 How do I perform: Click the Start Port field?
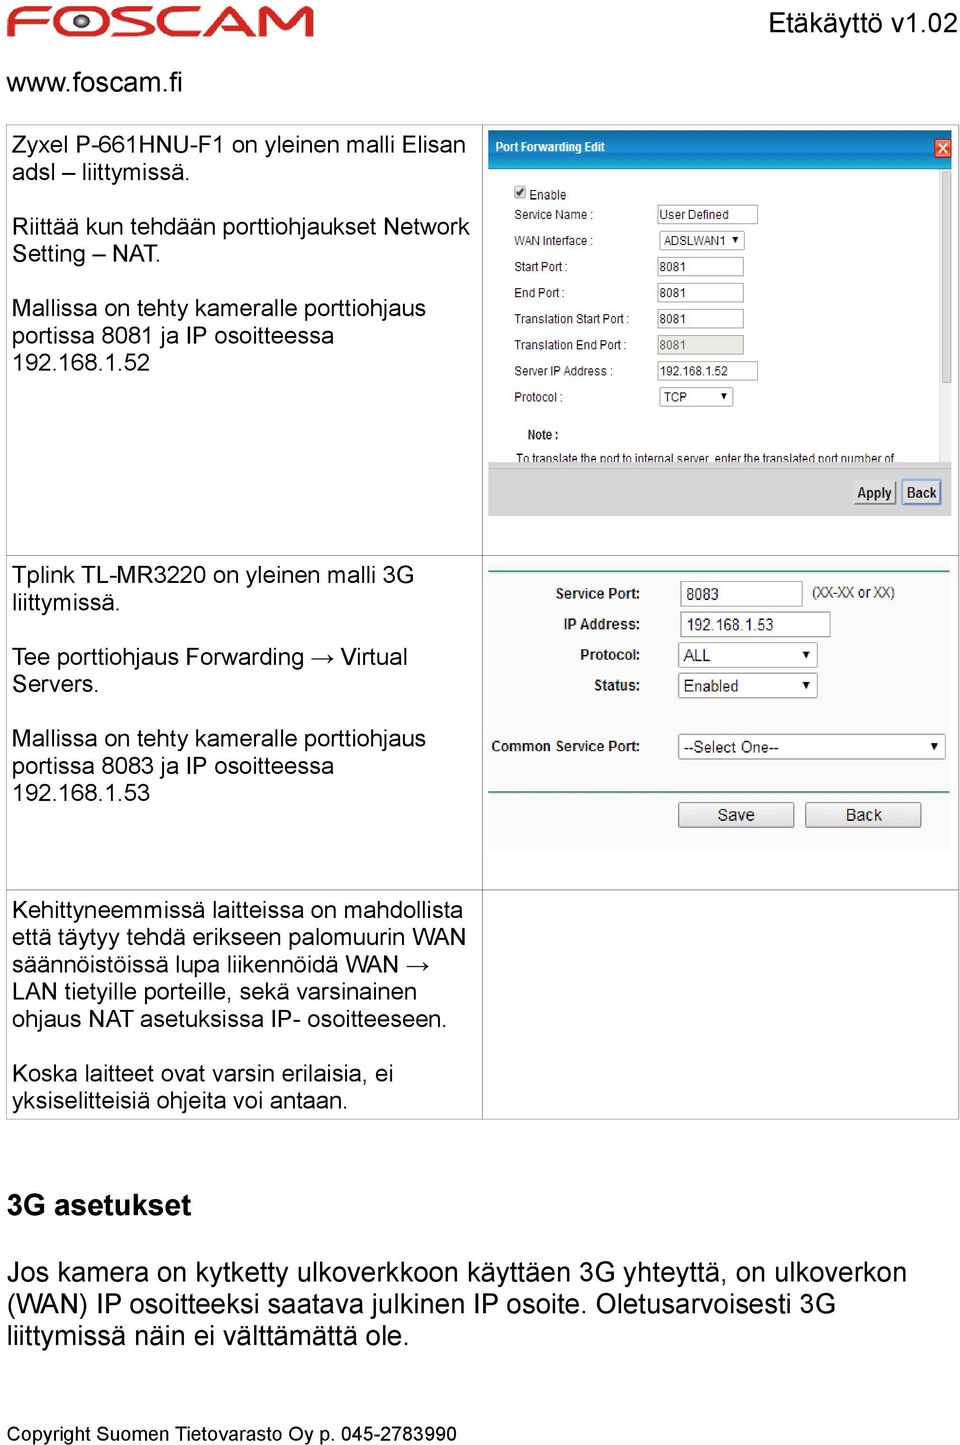[x=700, y=267]
